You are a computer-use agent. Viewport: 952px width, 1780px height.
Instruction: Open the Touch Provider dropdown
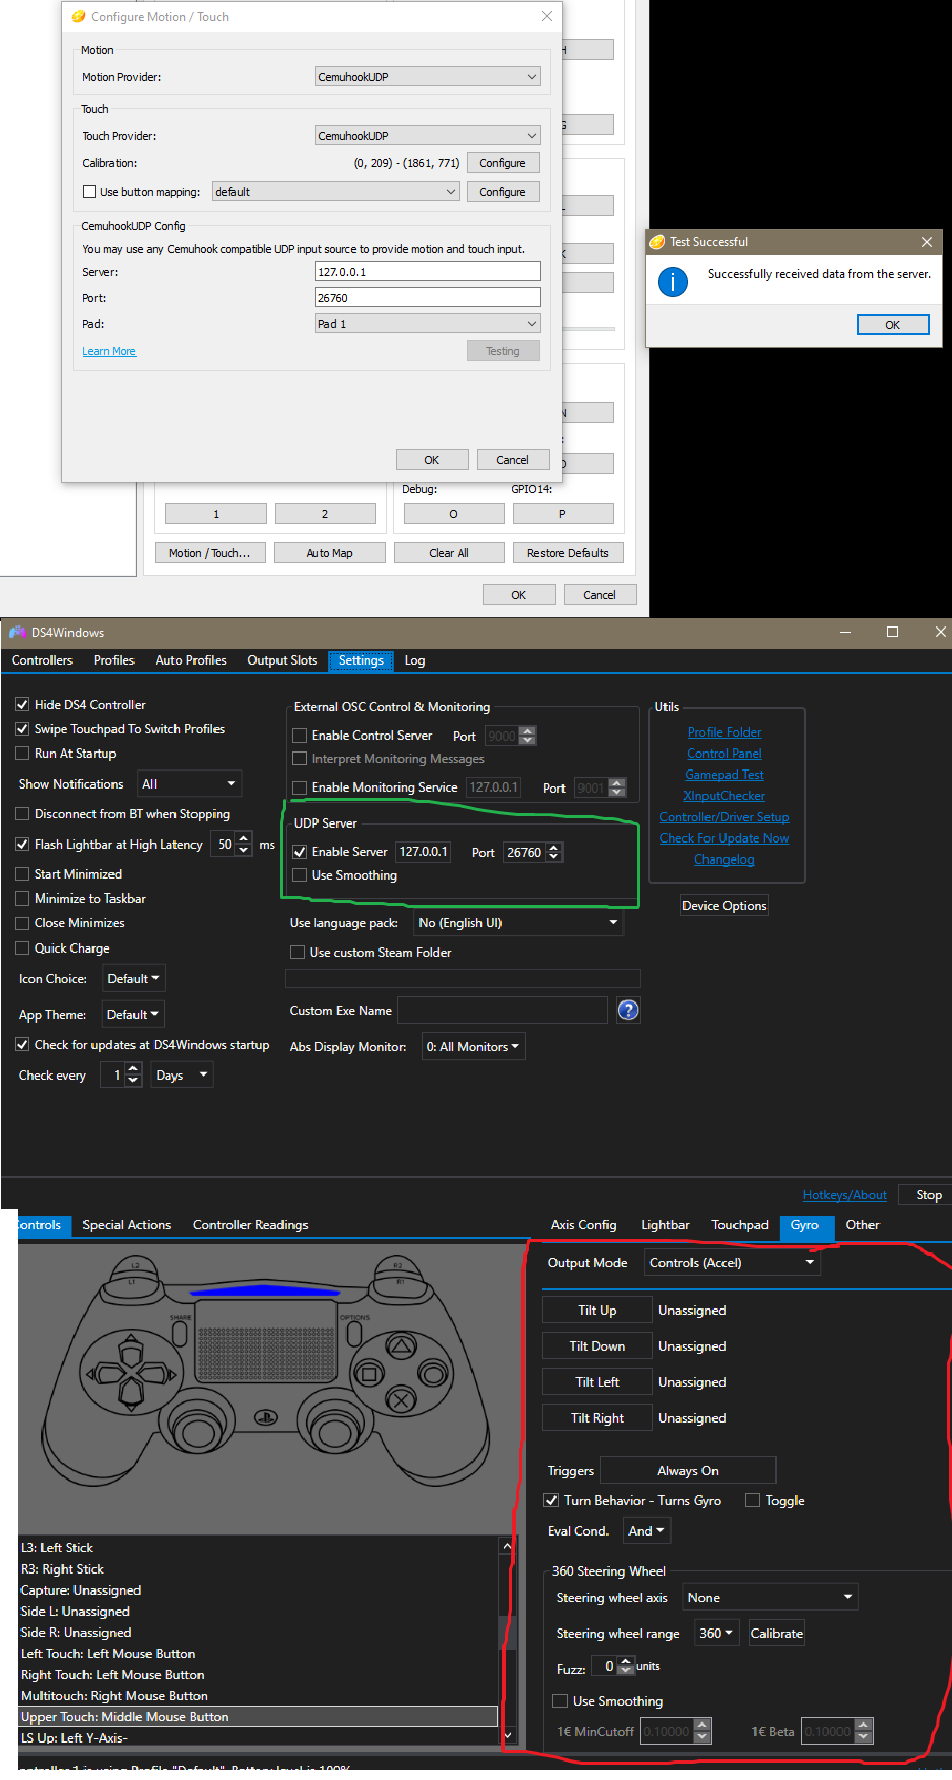click(x=428, y=135)
